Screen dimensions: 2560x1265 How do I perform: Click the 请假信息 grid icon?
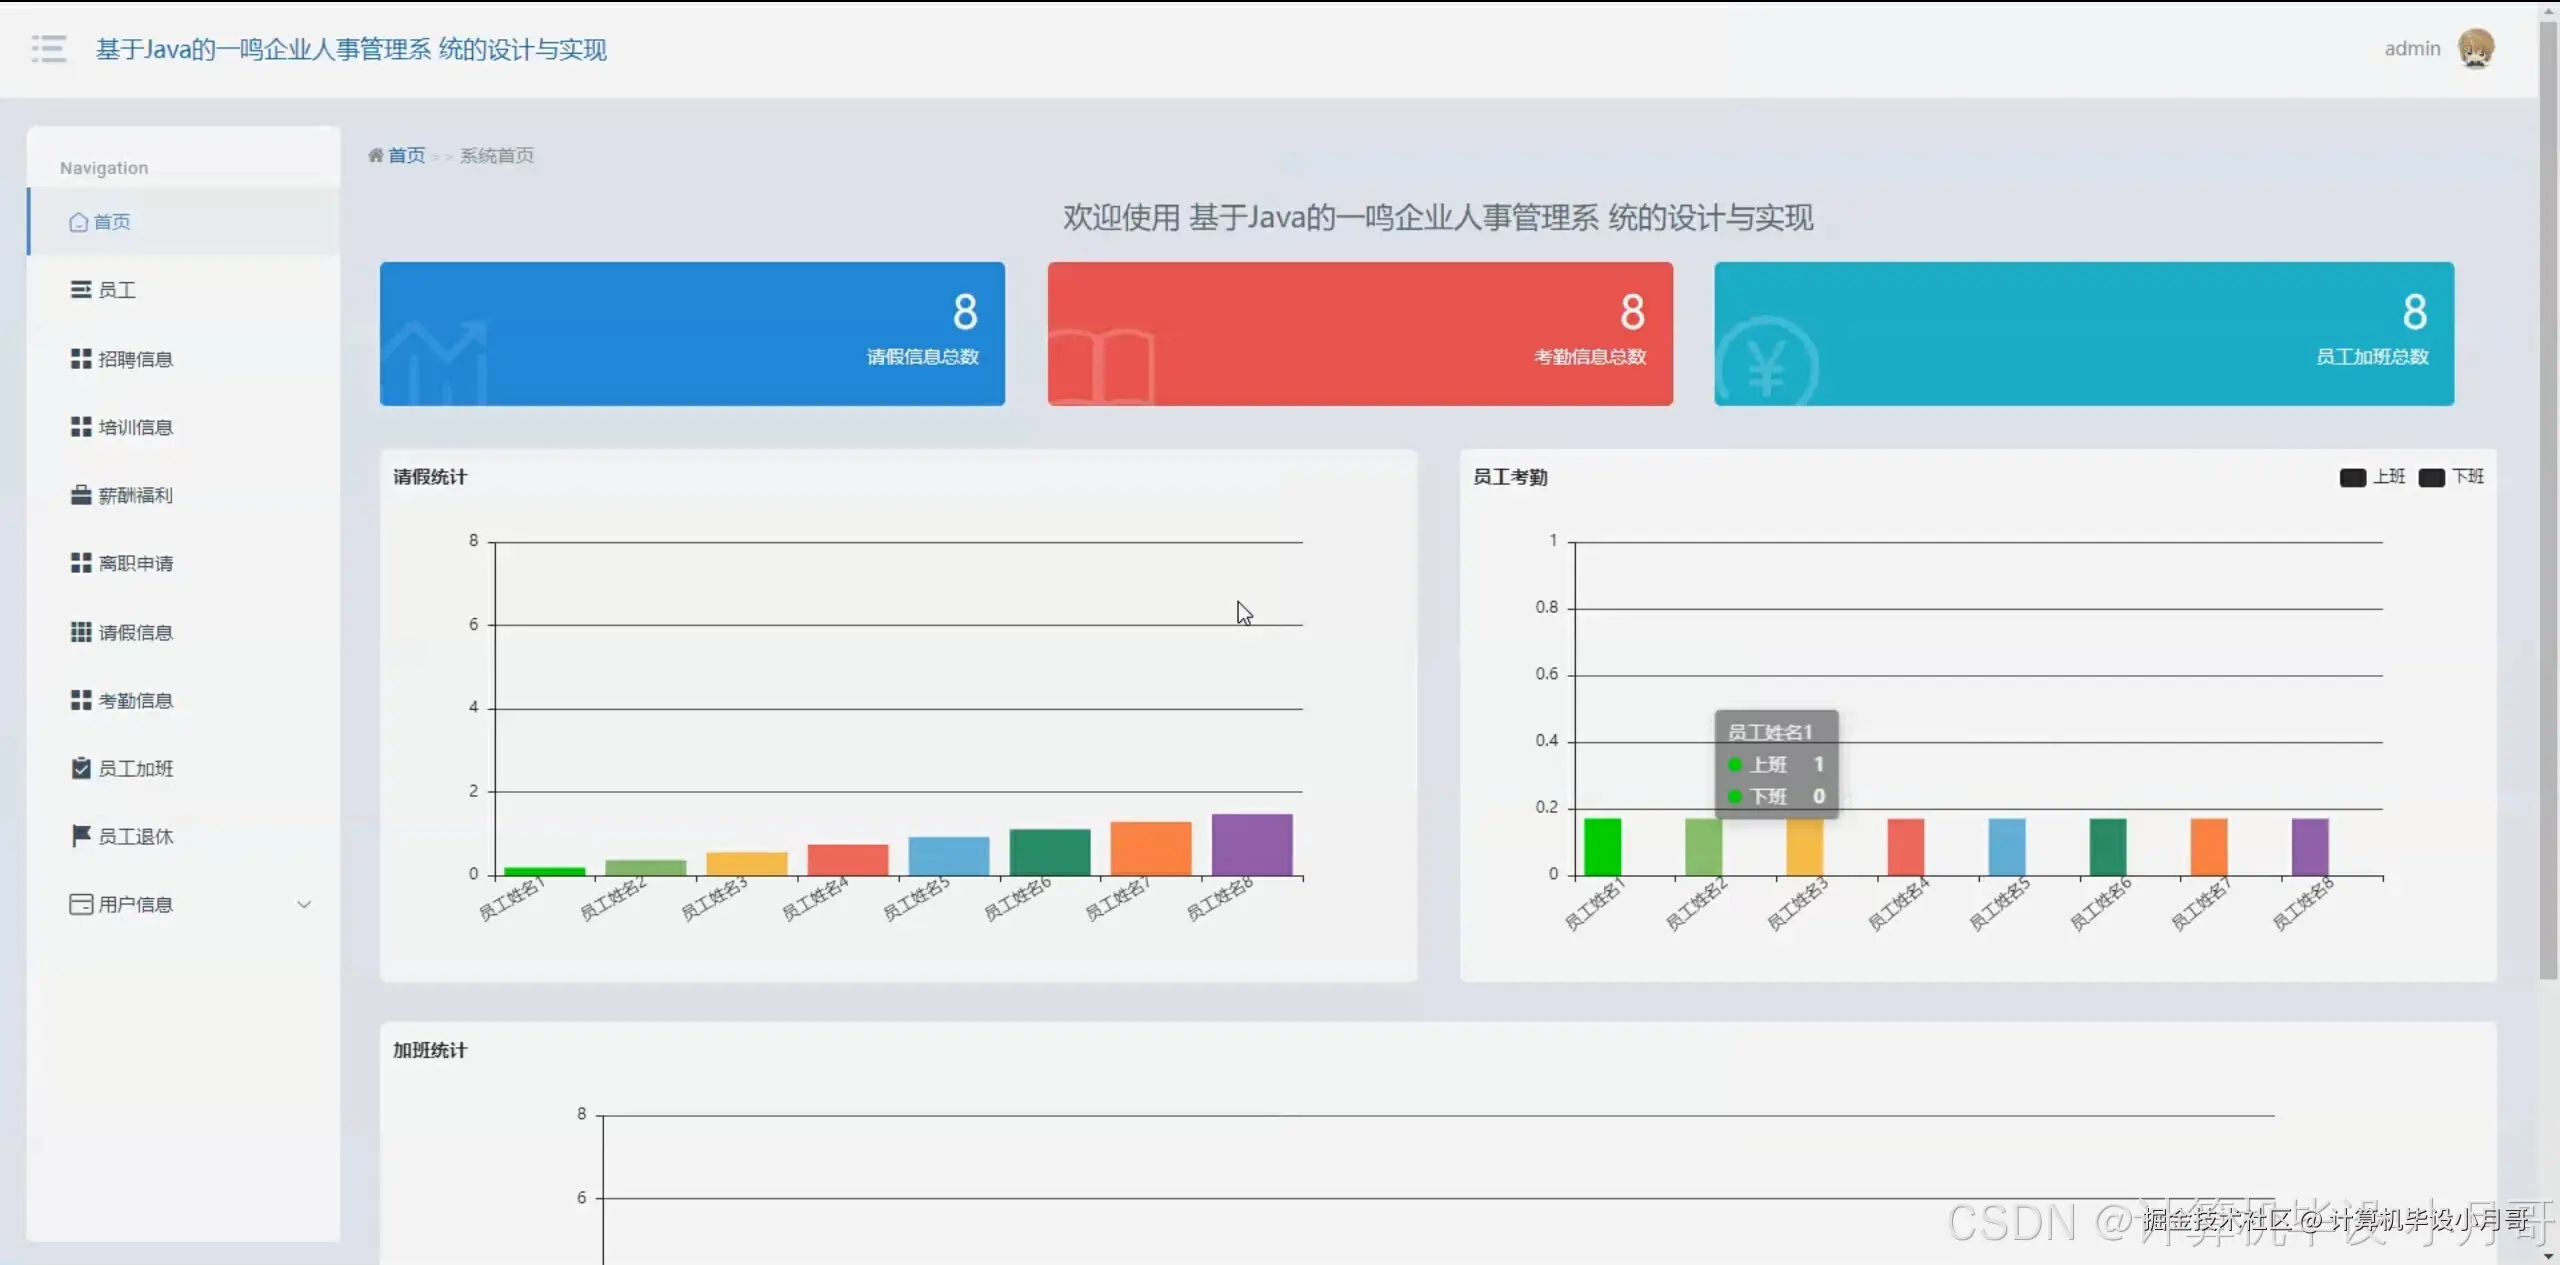coord(81,632)
